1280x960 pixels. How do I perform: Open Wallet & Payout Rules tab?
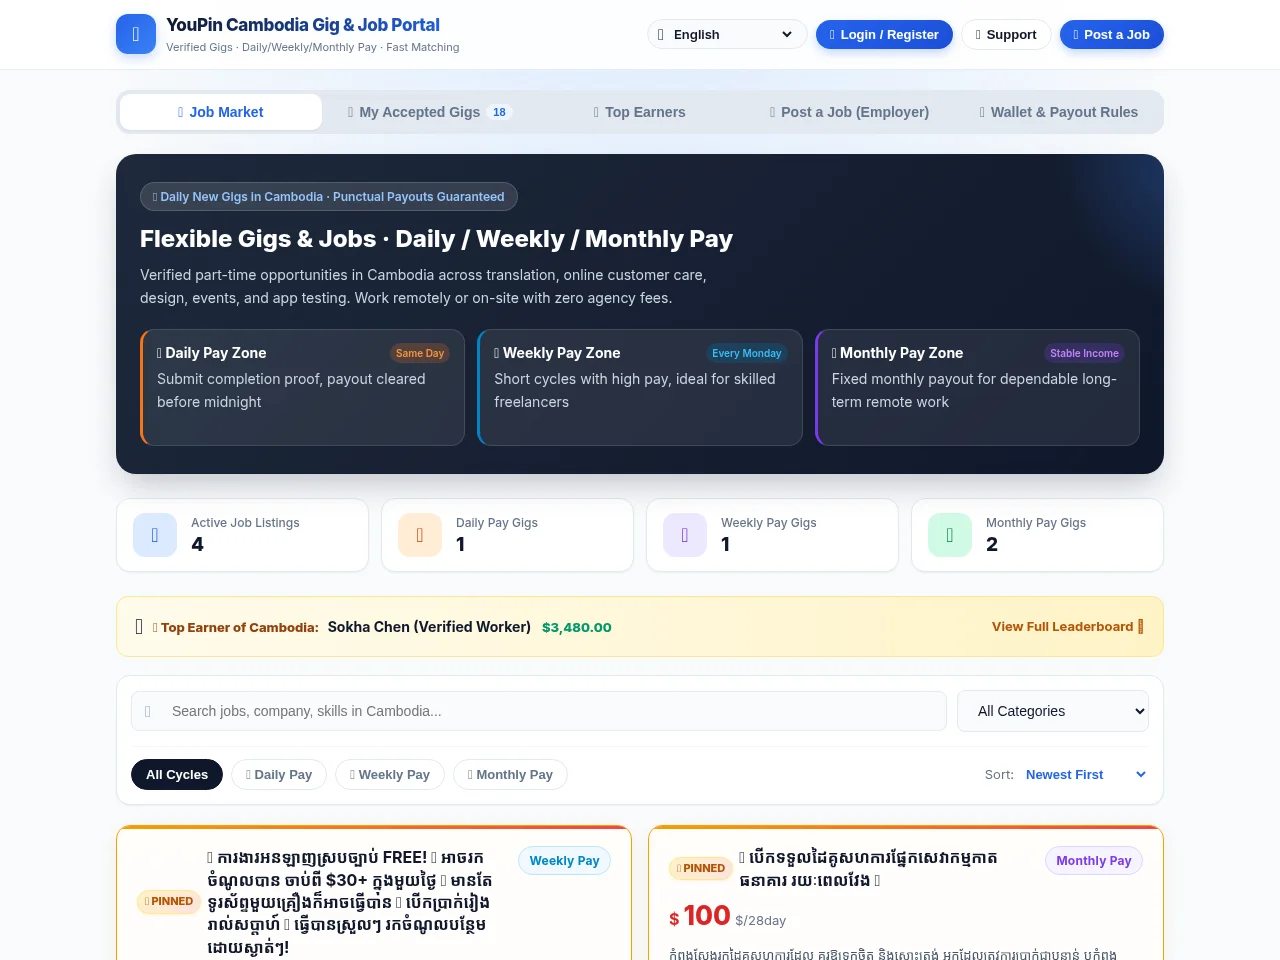[1058, 112]
